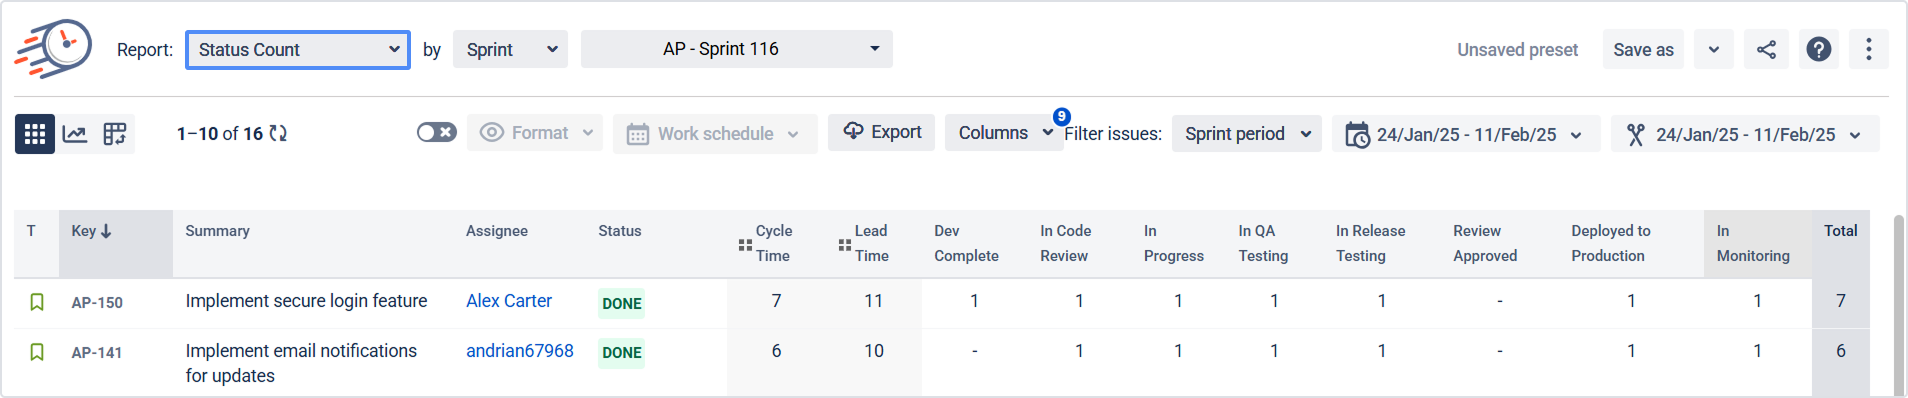The height and width of the screenshot is (398, 1908).
Task: Expand the arrow next to Save as
Action: click(x=1714, y=49)
